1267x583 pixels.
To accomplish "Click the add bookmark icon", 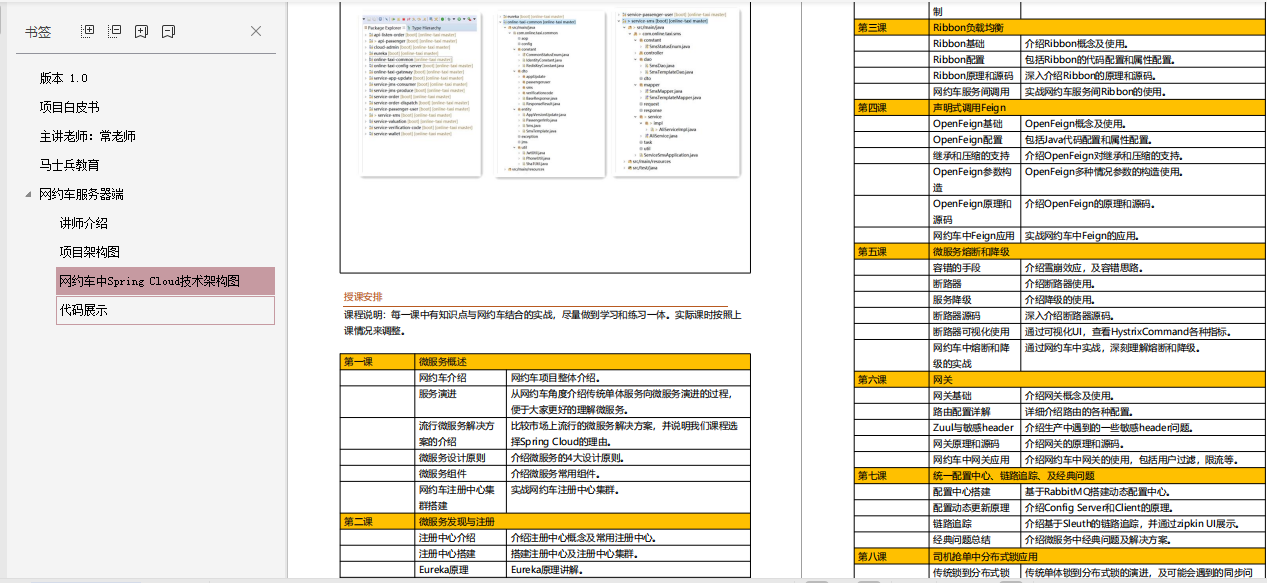I will click(x=141, y=32).
